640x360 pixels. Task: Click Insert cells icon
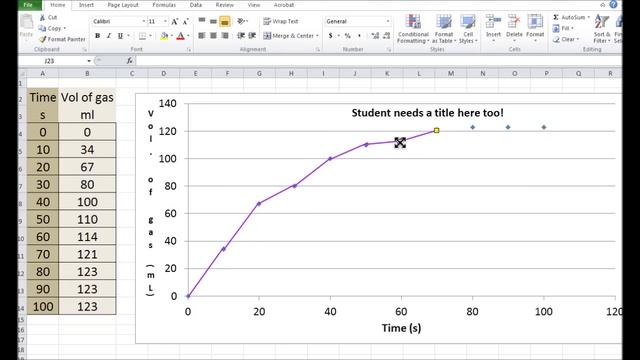[x=493, y=22]
